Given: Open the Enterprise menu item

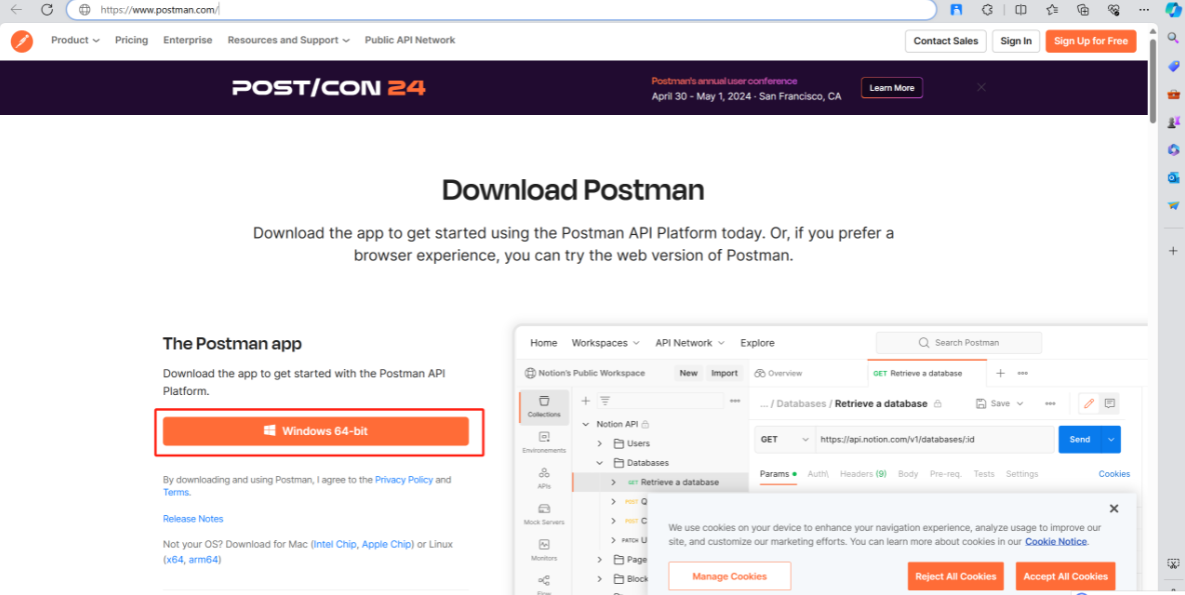Looking at the screenshot, I should coord(187,40).
